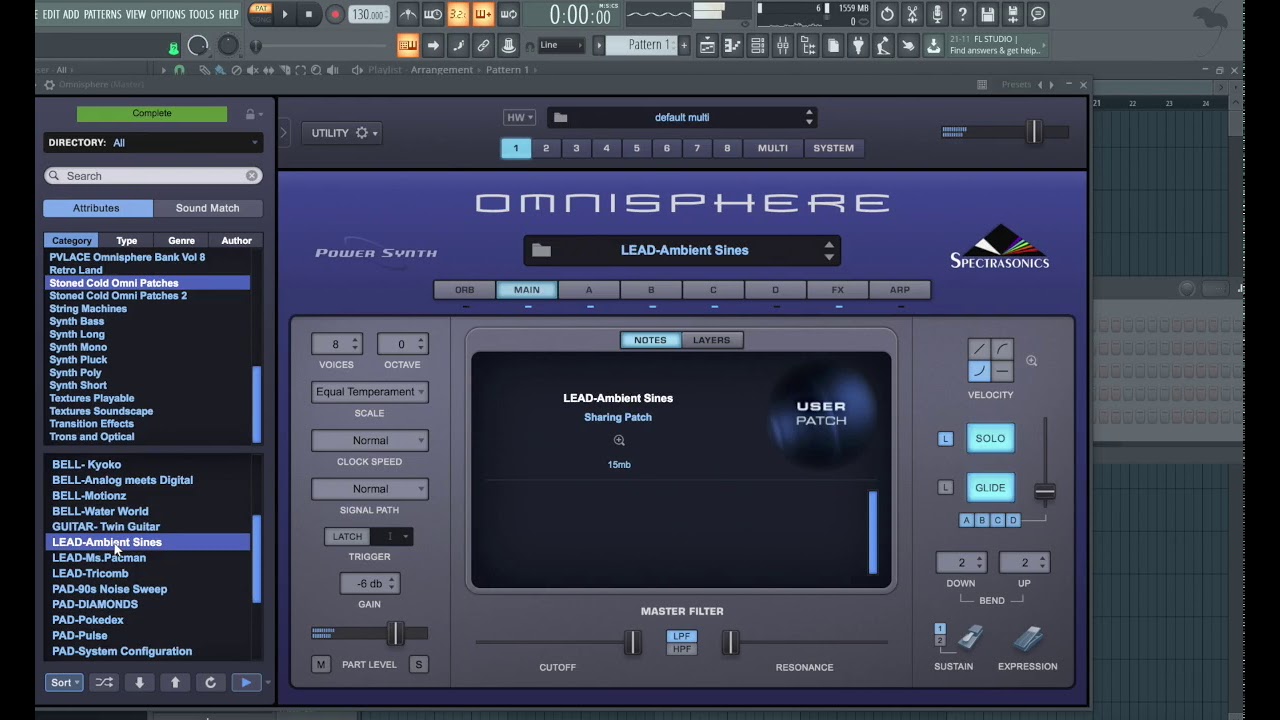Screen dimensions: 1280x720
Task: Select glide layer A button
Action: 966,520
